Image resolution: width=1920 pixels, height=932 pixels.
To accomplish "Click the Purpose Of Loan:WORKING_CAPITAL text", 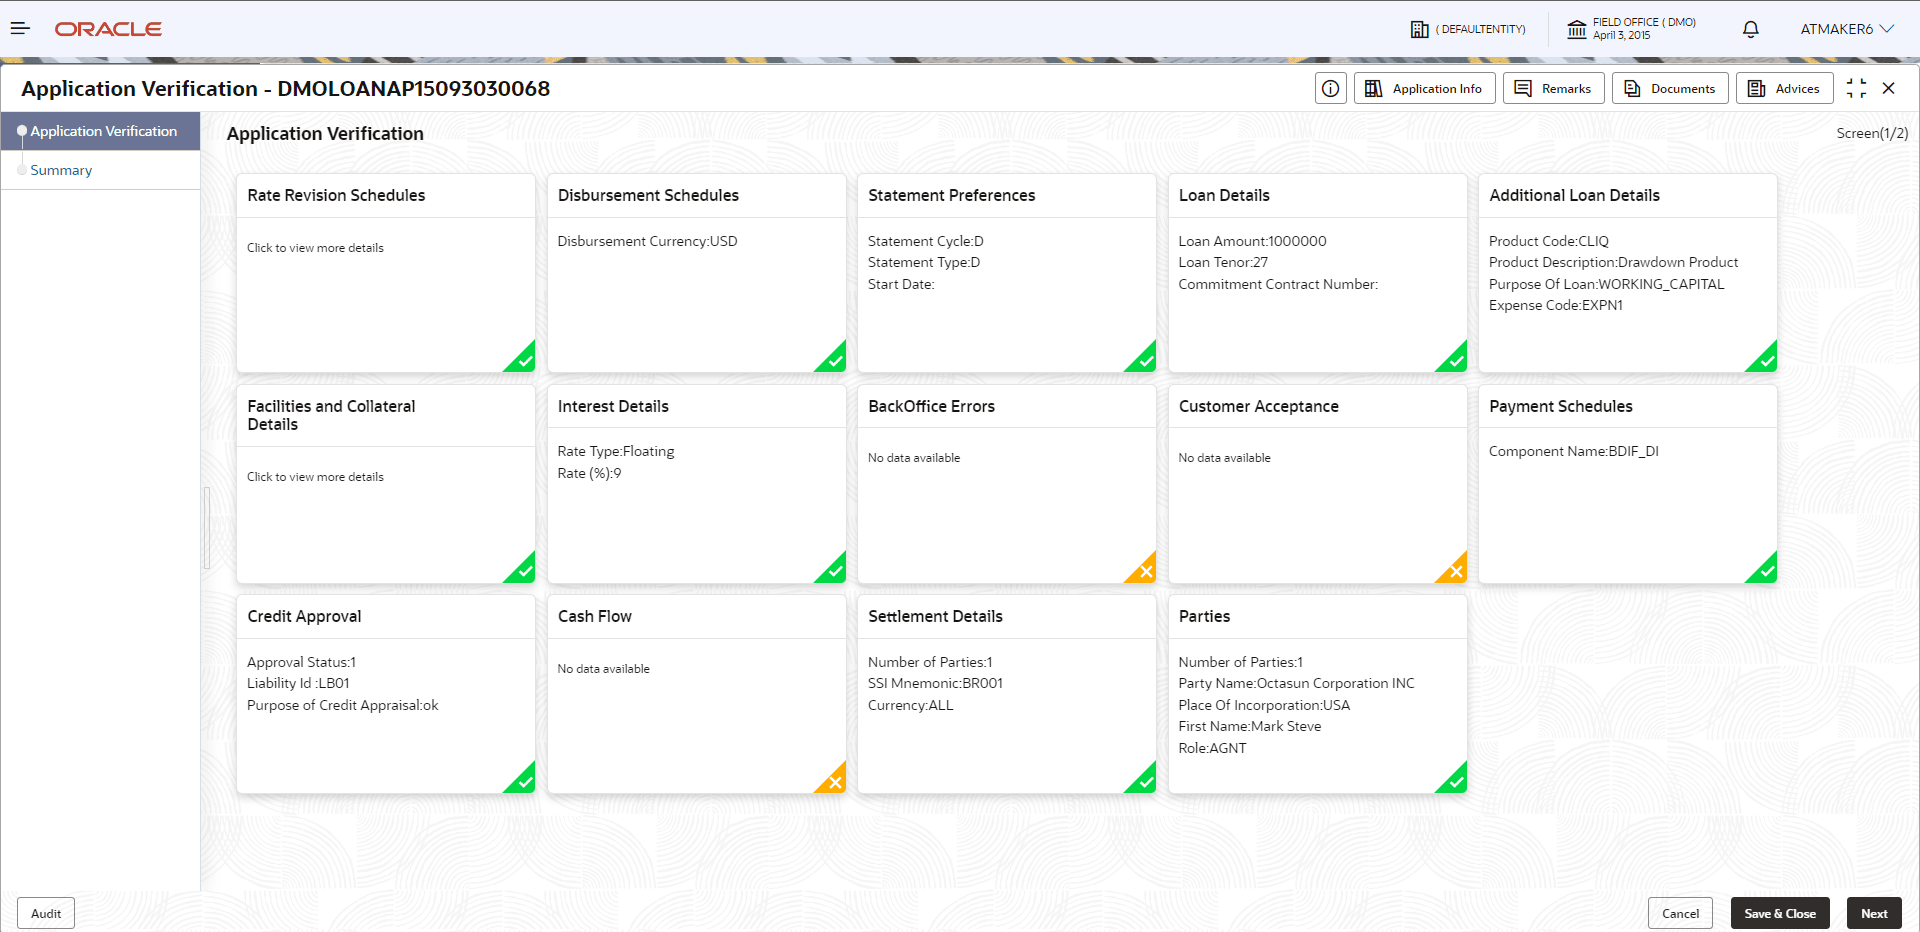I will 1606,284.
